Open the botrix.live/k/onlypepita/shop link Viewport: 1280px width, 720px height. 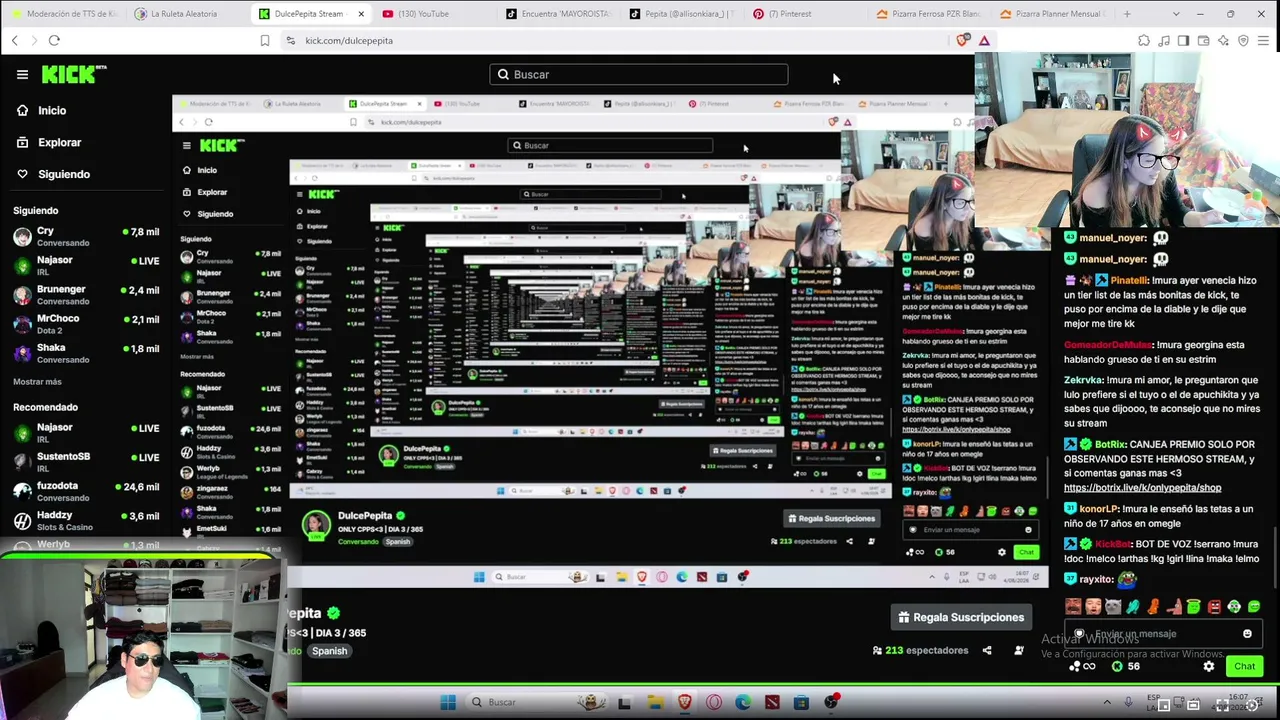pos(1142,488)
